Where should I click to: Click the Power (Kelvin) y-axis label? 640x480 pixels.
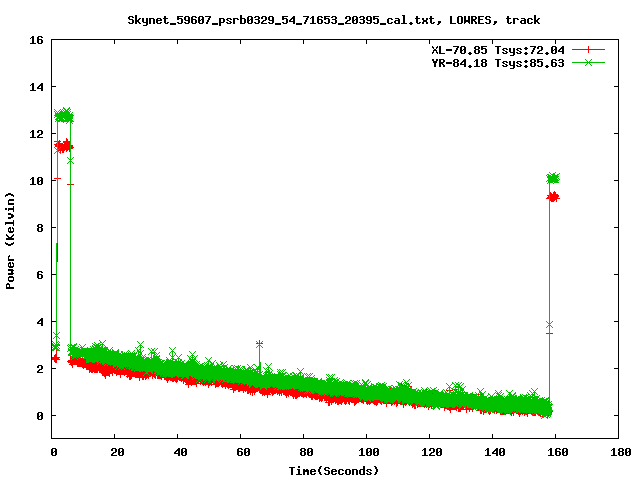pyautogui.click(x=10, y=241)
